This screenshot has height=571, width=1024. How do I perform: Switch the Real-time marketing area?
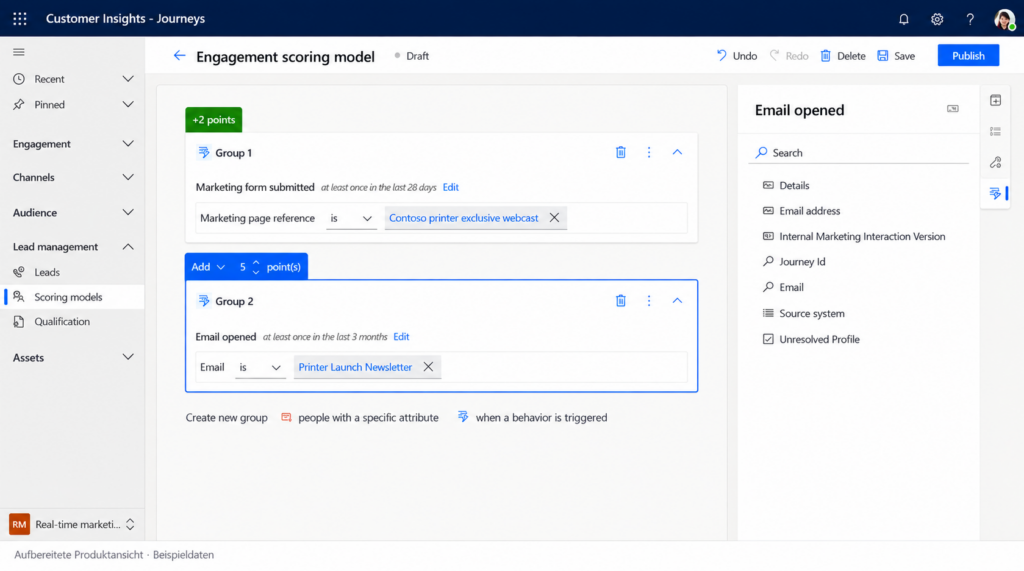pos(72,524)
